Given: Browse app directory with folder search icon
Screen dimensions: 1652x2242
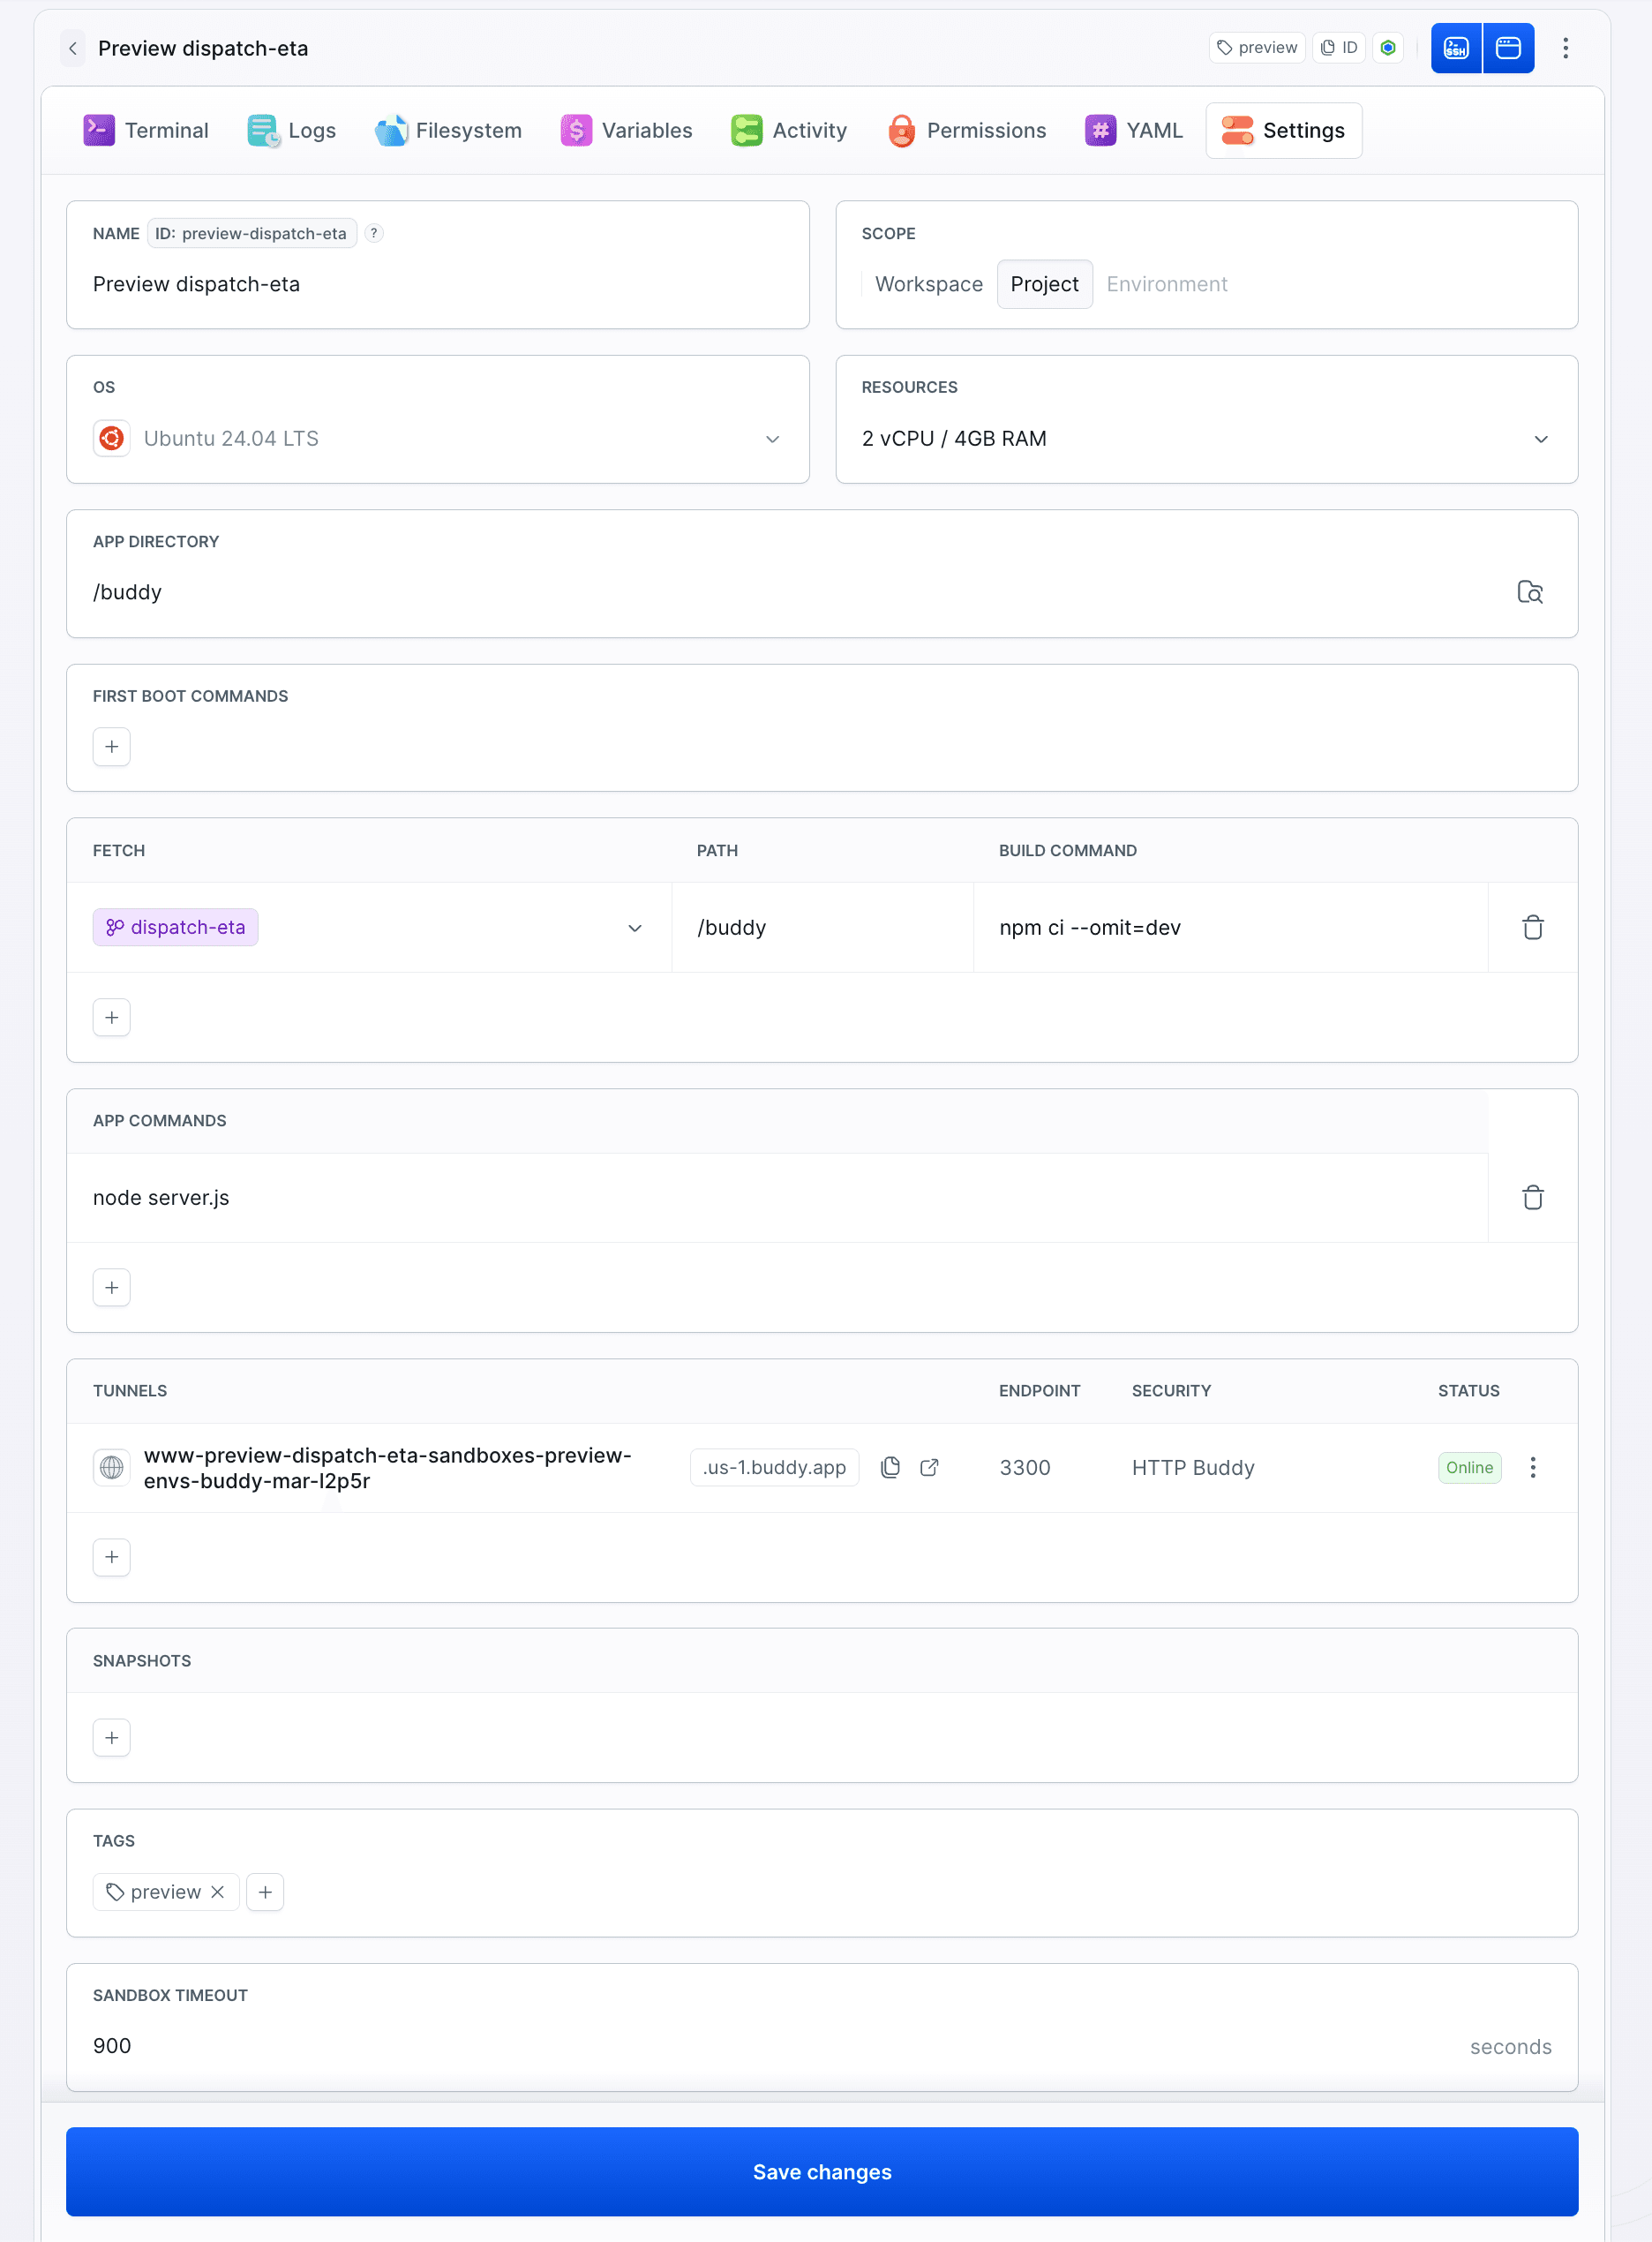Looking at the screenshot, I should [x=1529, y=592].
